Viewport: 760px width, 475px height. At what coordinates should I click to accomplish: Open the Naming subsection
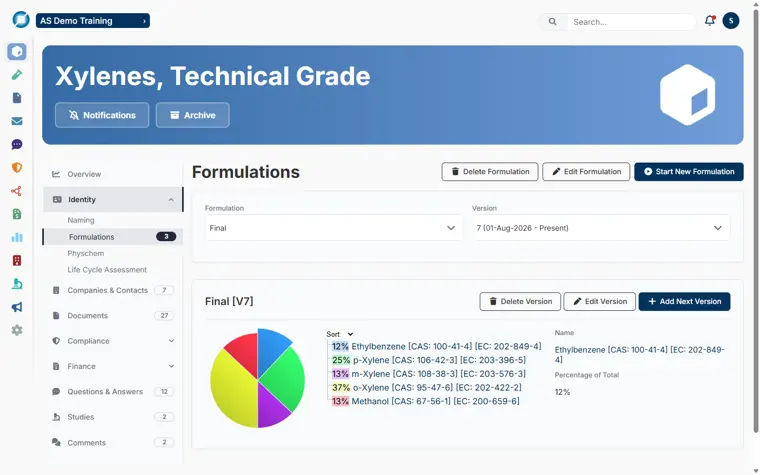point(81,220)
